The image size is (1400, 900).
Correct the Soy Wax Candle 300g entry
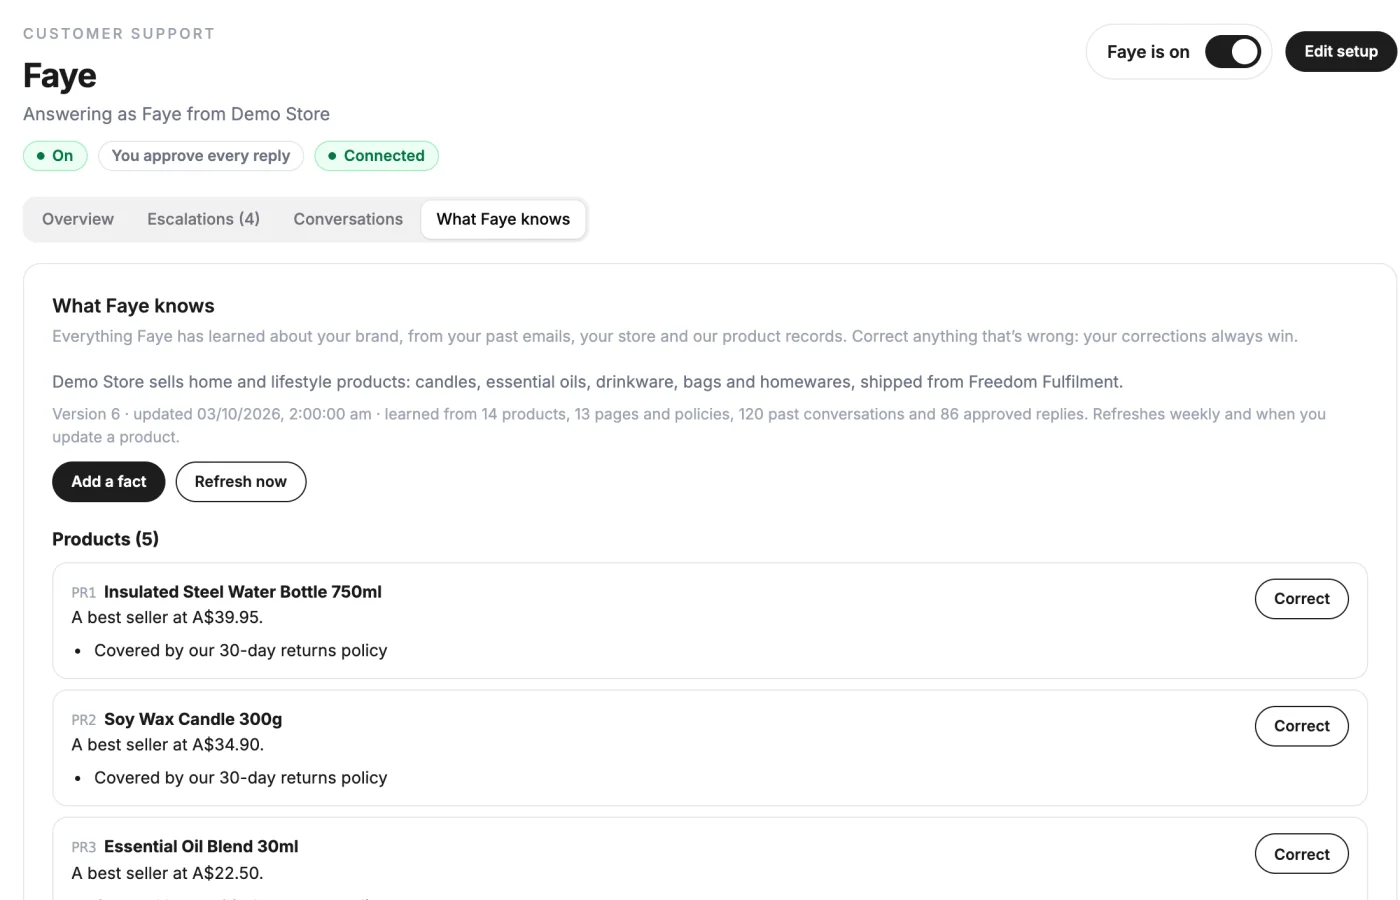click(1301, 726)
